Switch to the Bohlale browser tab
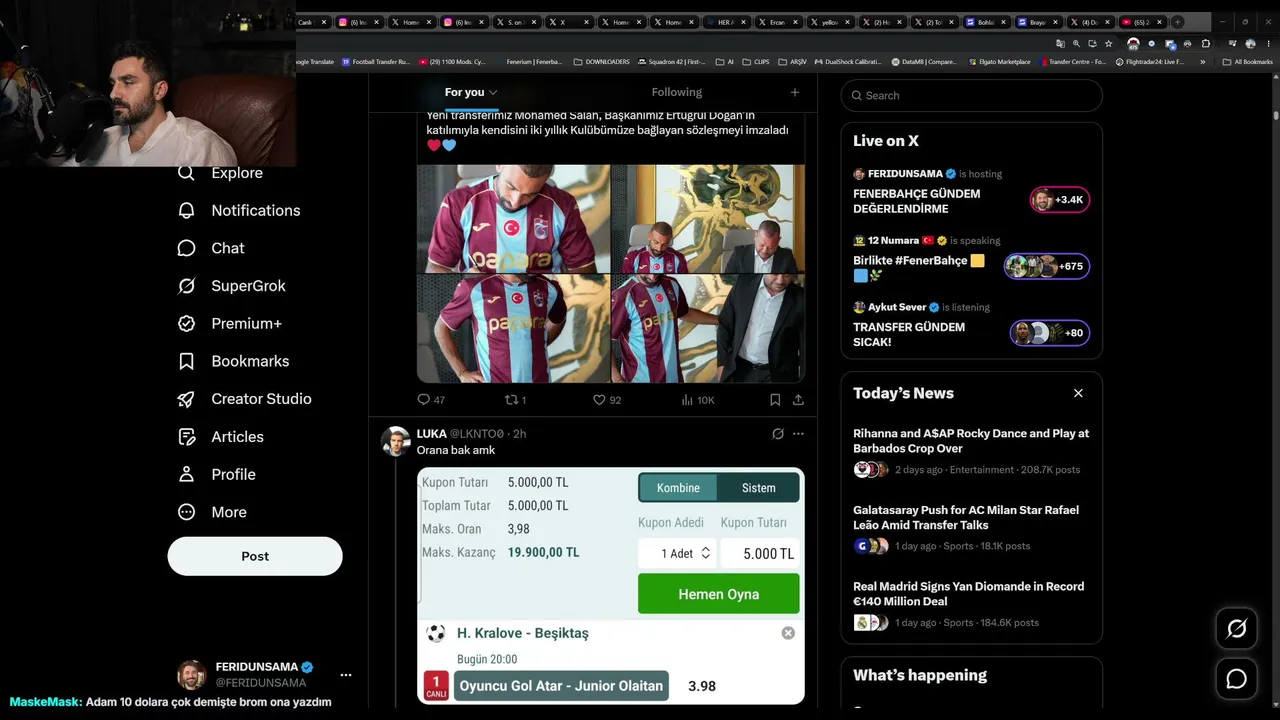This screenshot has width=1280, height=720. [x=986, y=22]
